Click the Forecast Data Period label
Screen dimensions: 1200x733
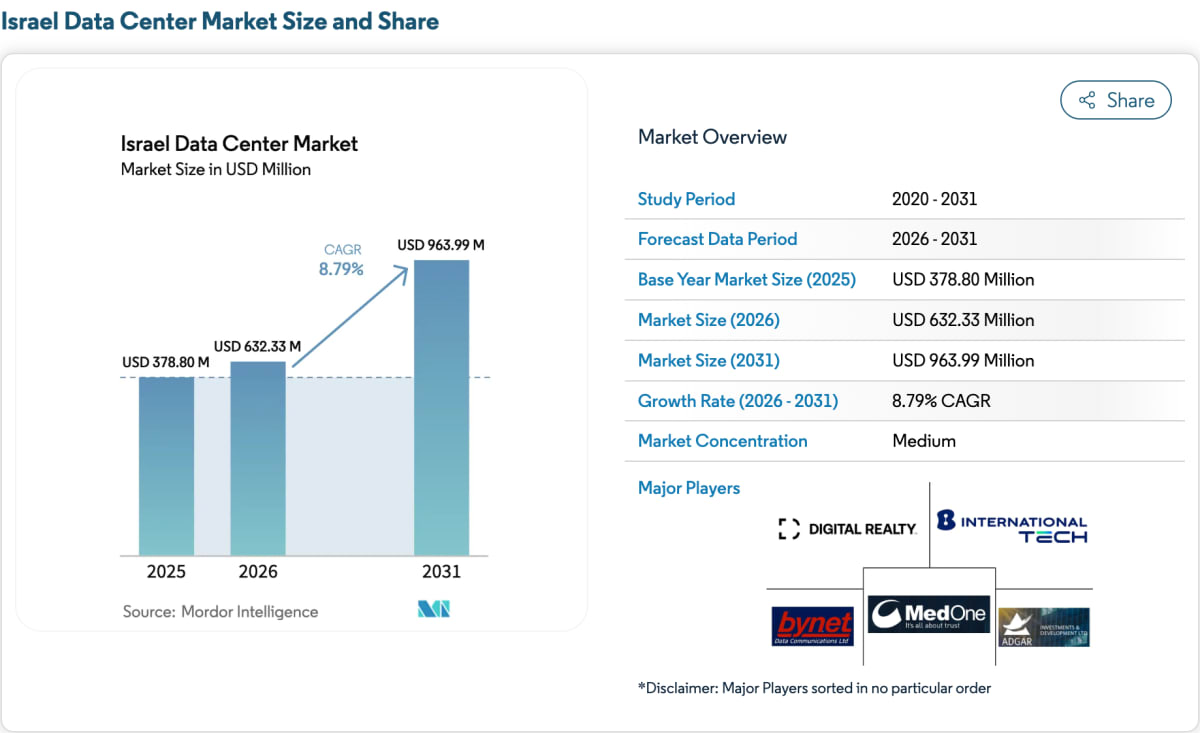(x=718, y=239)
